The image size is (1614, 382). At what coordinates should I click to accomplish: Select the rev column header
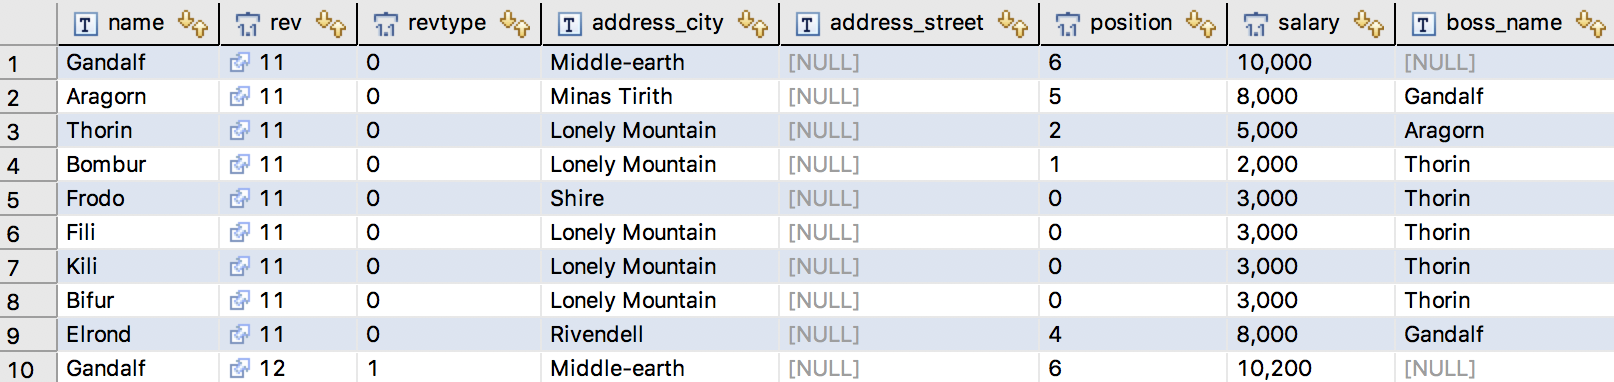coord(288,23)
